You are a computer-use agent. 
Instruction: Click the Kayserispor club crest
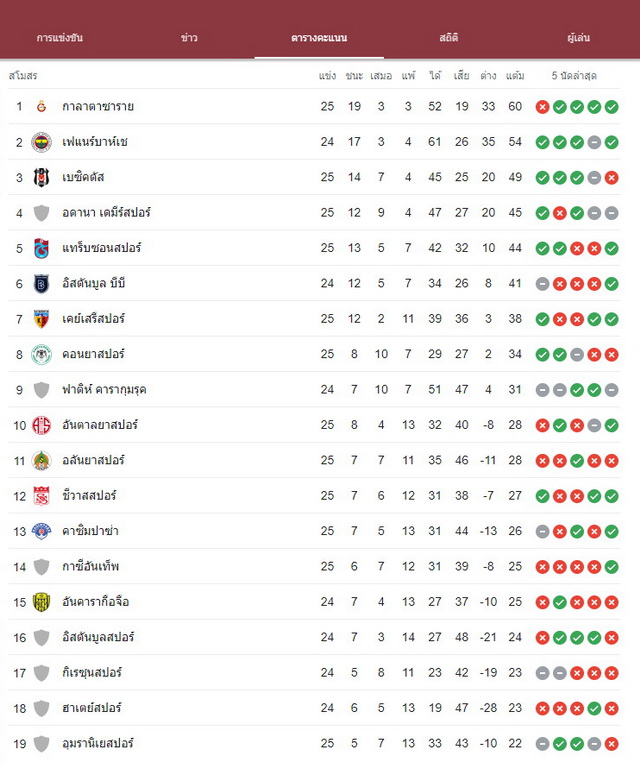pyautogui.click(x=42, y=319)
